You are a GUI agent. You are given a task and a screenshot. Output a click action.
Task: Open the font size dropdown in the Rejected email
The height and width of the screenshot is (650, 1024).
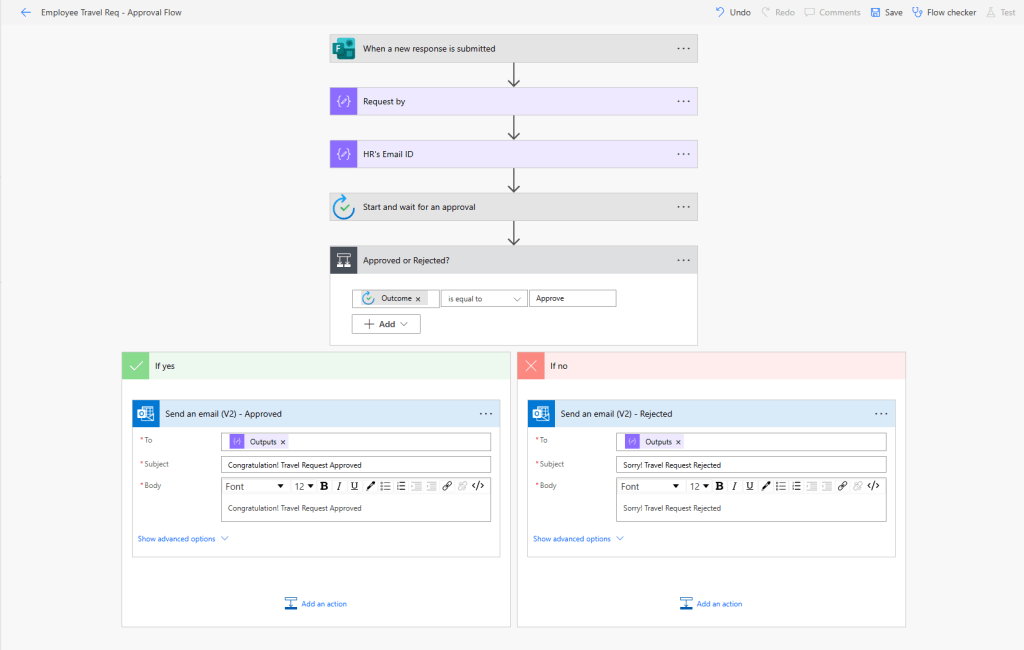pos(699,486)
